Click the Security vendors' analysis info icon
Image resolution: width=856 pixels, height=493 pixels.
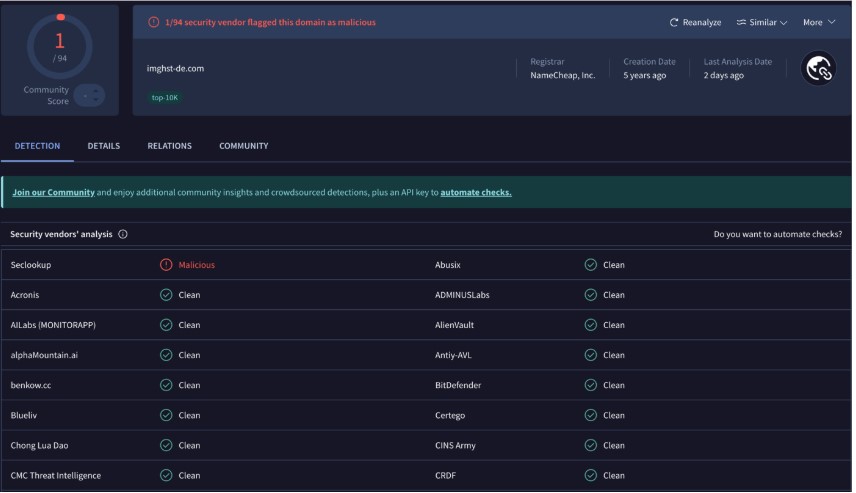[x=123, y=235]
